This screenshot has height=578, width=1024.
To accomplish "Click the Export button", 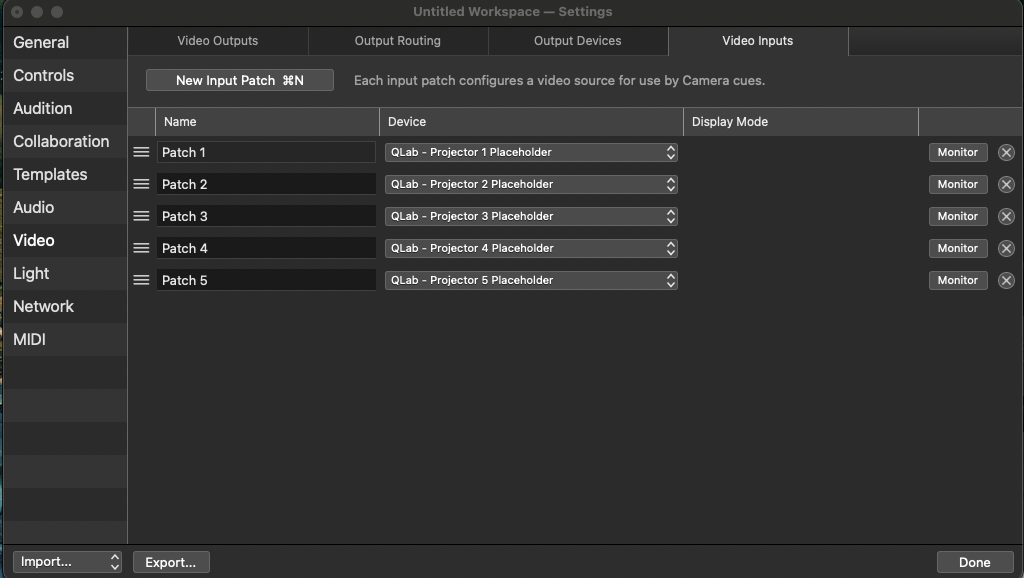I will [170, 561].
